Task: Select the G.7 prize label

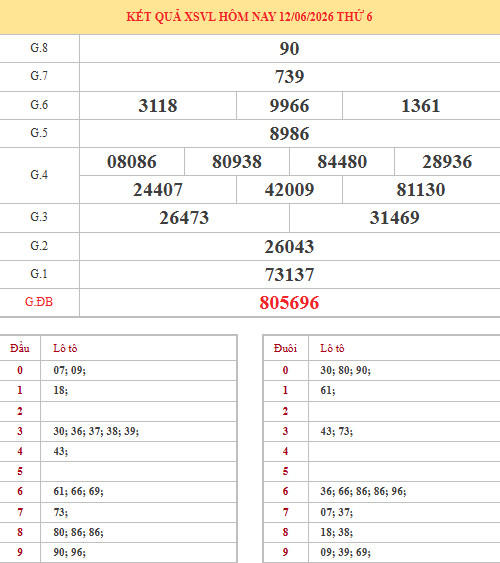Action: (39, 76)
